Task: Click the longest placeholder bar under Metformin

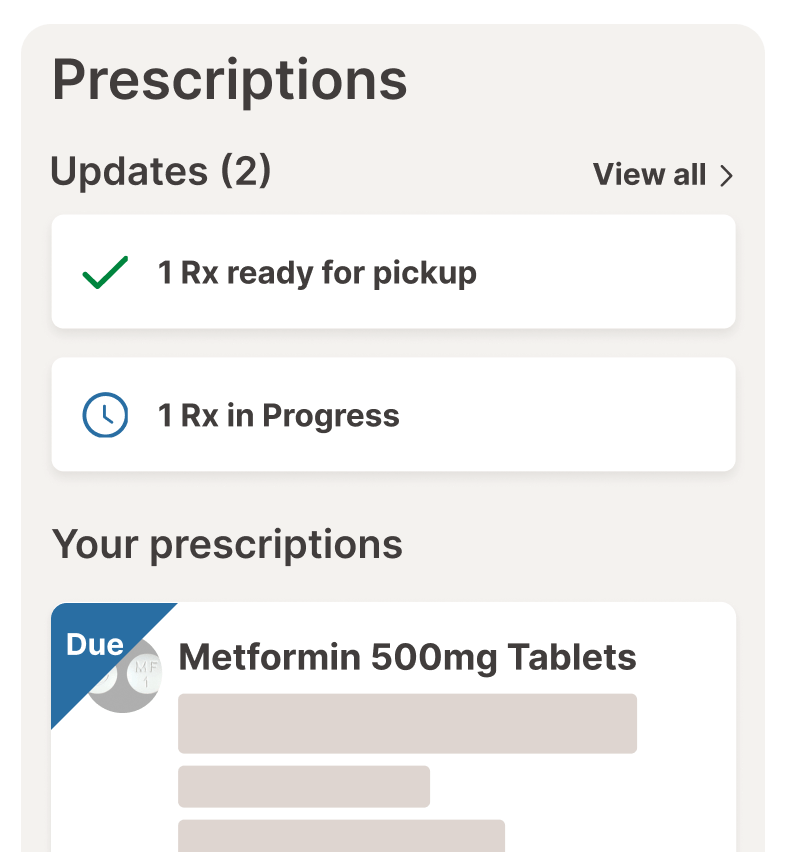Action: point(407,723)
